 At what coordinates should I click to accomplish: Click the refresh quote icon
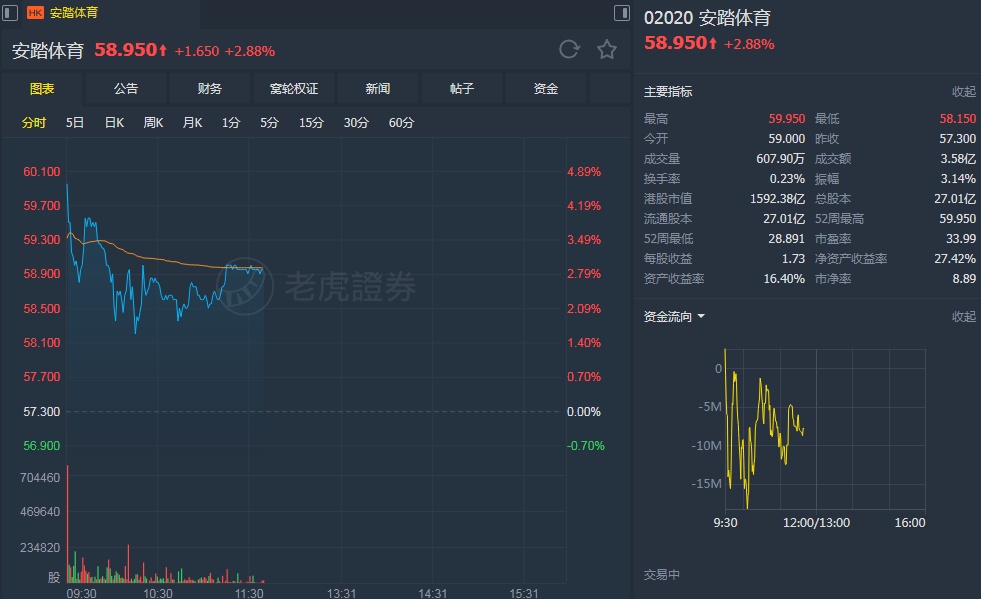tap(569, 50)
